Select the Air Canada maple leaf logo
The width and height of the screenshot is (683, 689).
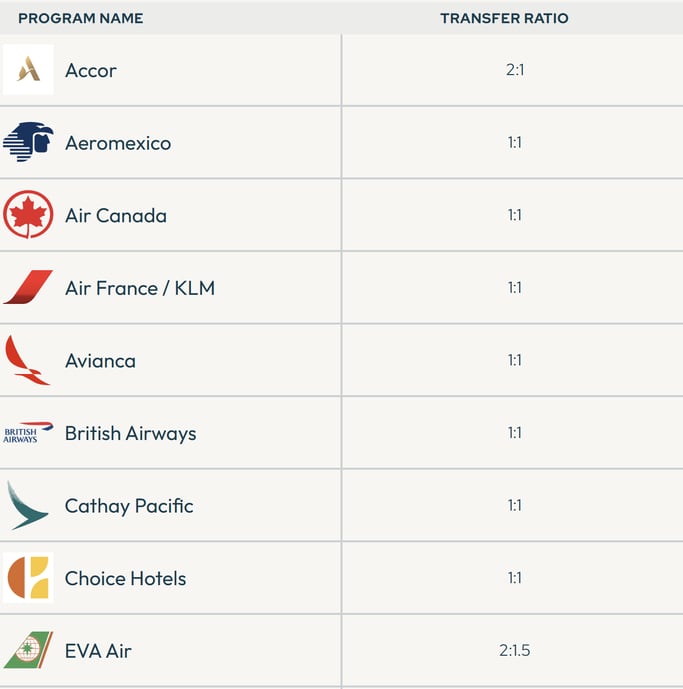28,214
